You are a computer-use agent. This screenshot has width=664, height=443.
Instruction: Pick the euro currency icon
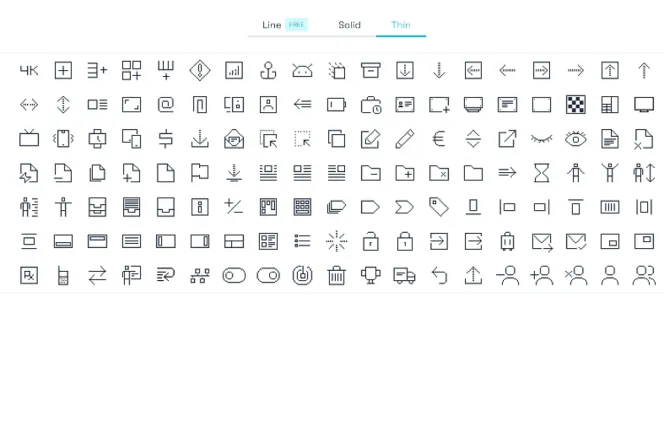pos(438,139)
